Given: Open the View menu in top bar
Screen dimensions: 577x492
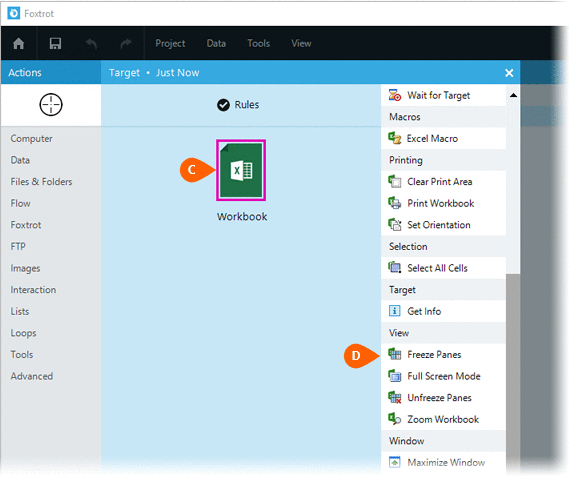Looking at the screenshot, I should coord(301,43).
